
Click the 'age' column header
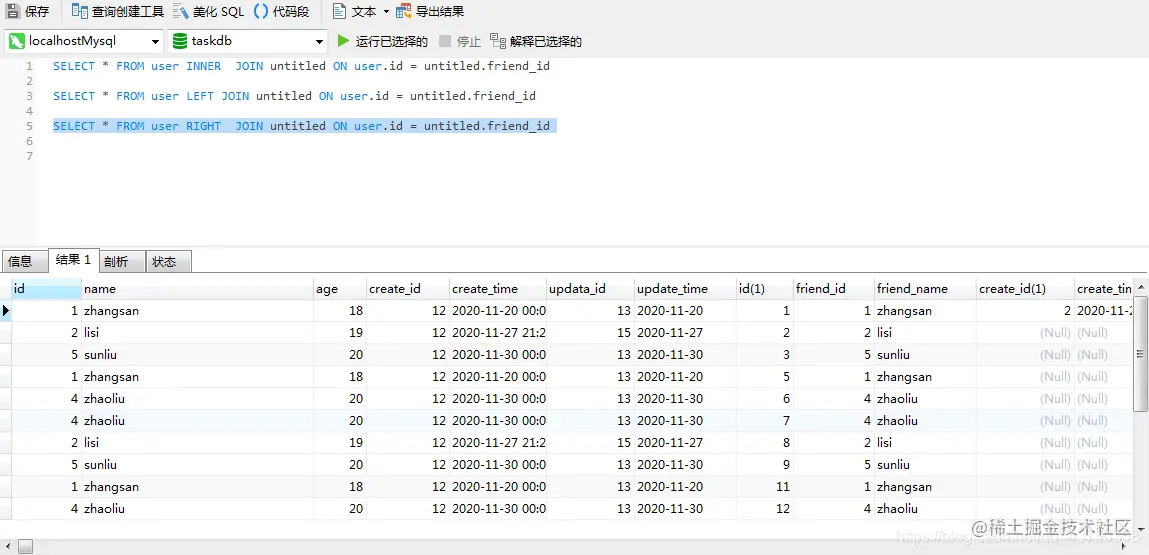click(340, 289)
